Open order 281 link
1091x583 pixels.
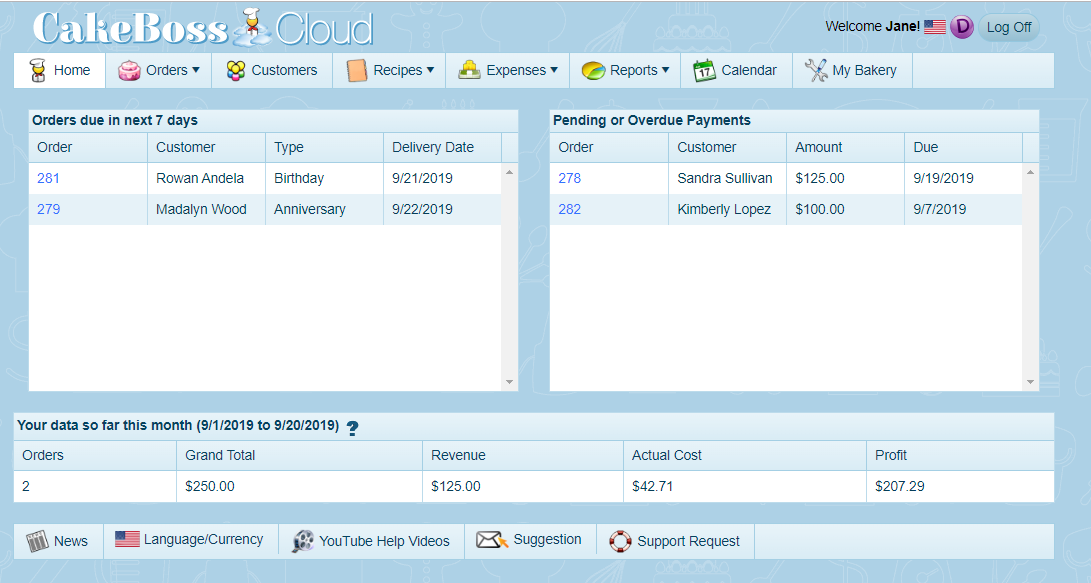tap(49, 178)
